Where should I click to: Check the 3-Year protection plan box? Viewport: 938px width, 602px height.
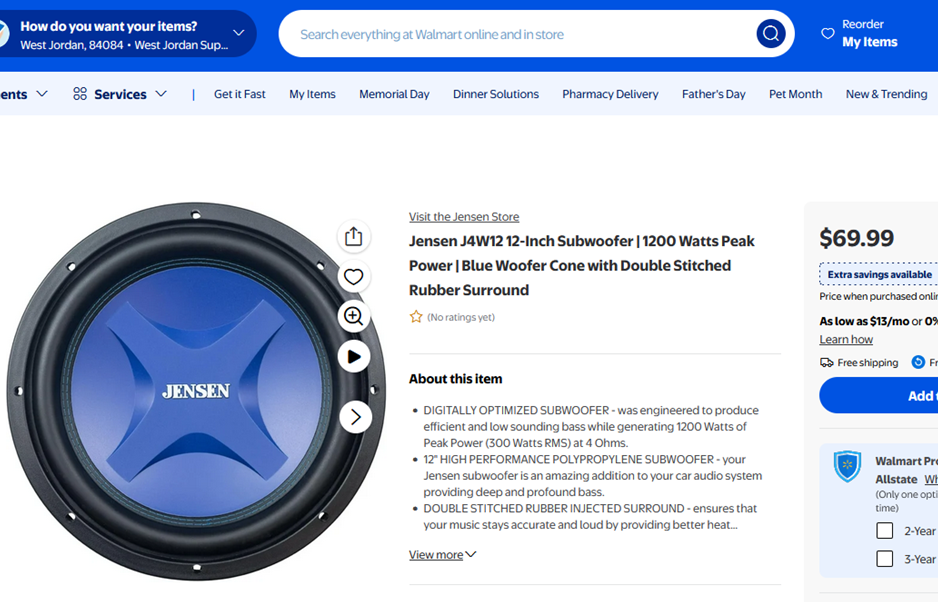click(x=884, y=559)
